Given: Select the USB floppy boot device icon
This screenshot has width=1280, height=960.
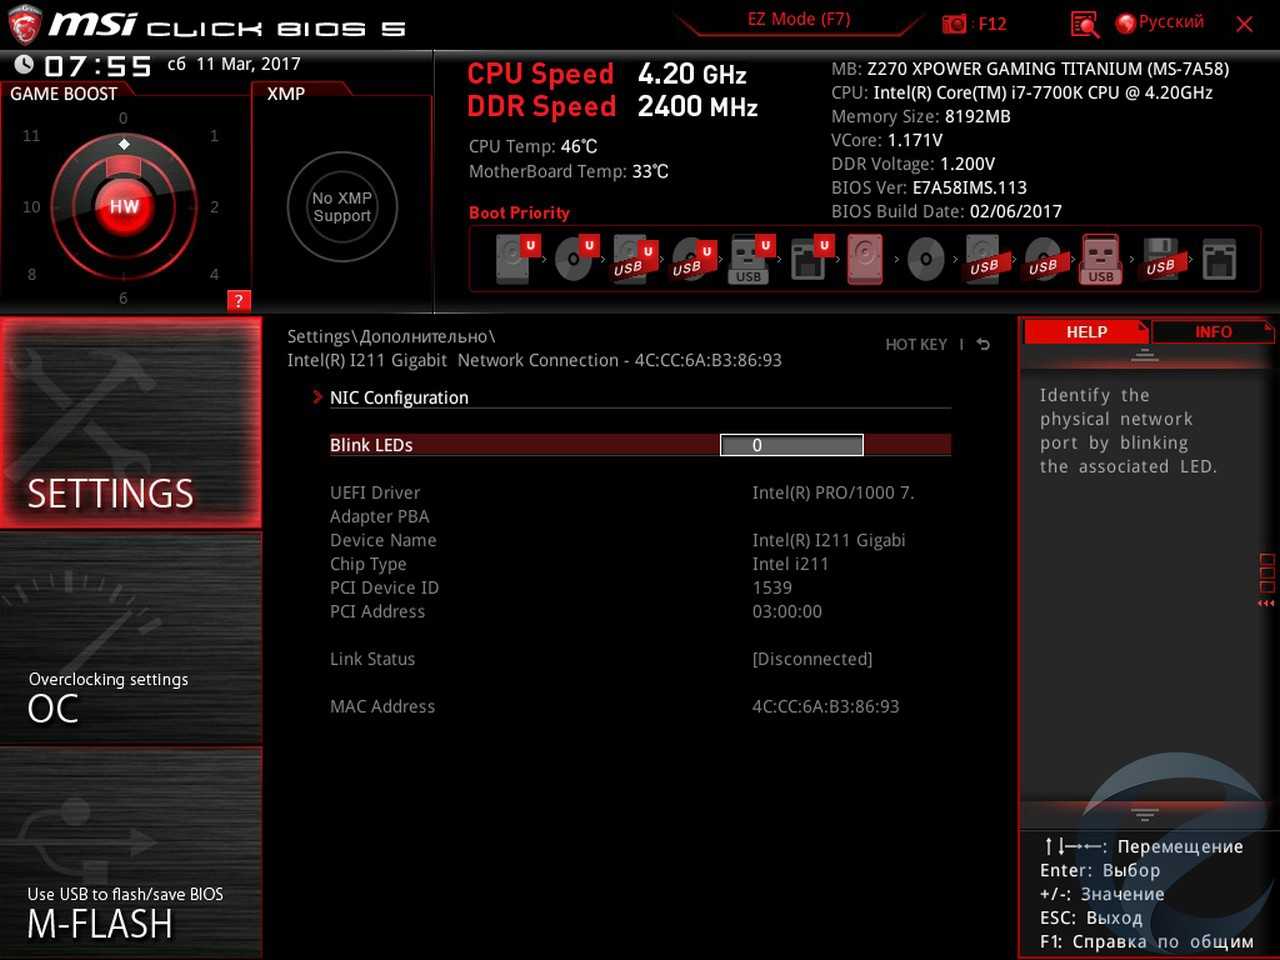Looking at the screenshot, I should (1160, 259).
